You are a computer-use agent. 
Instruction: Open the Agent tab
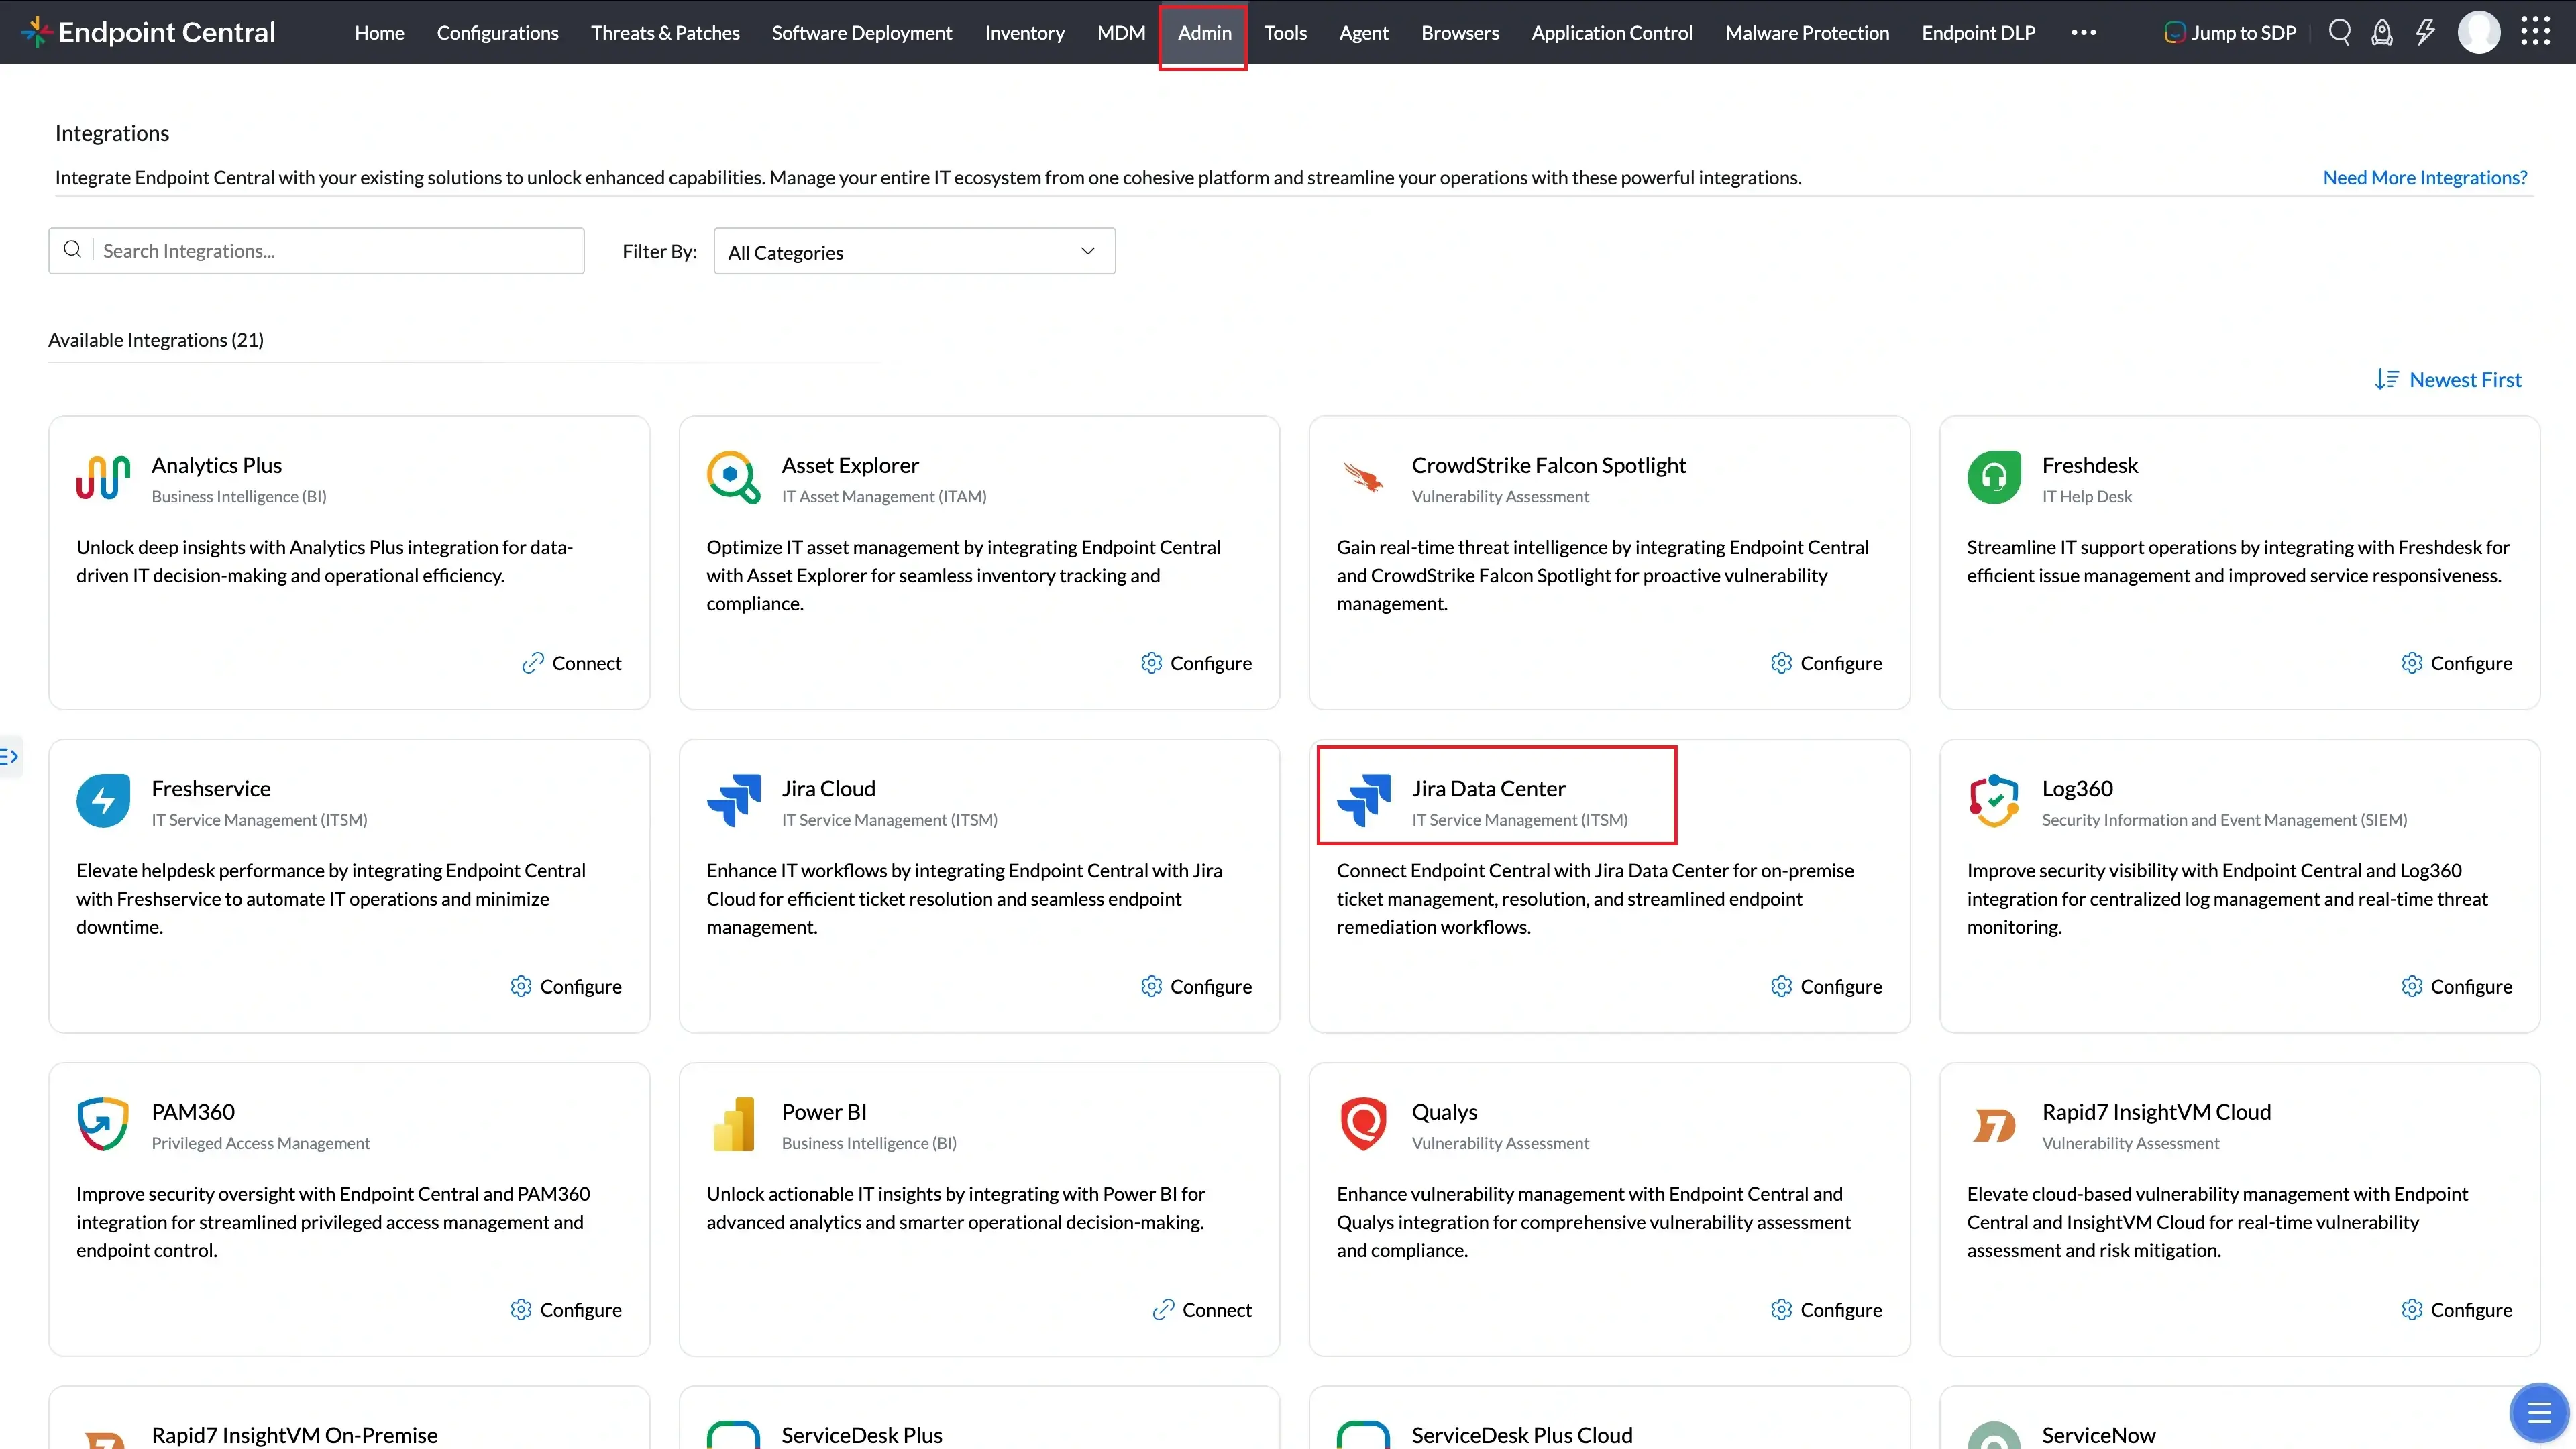coord(1363,32)
